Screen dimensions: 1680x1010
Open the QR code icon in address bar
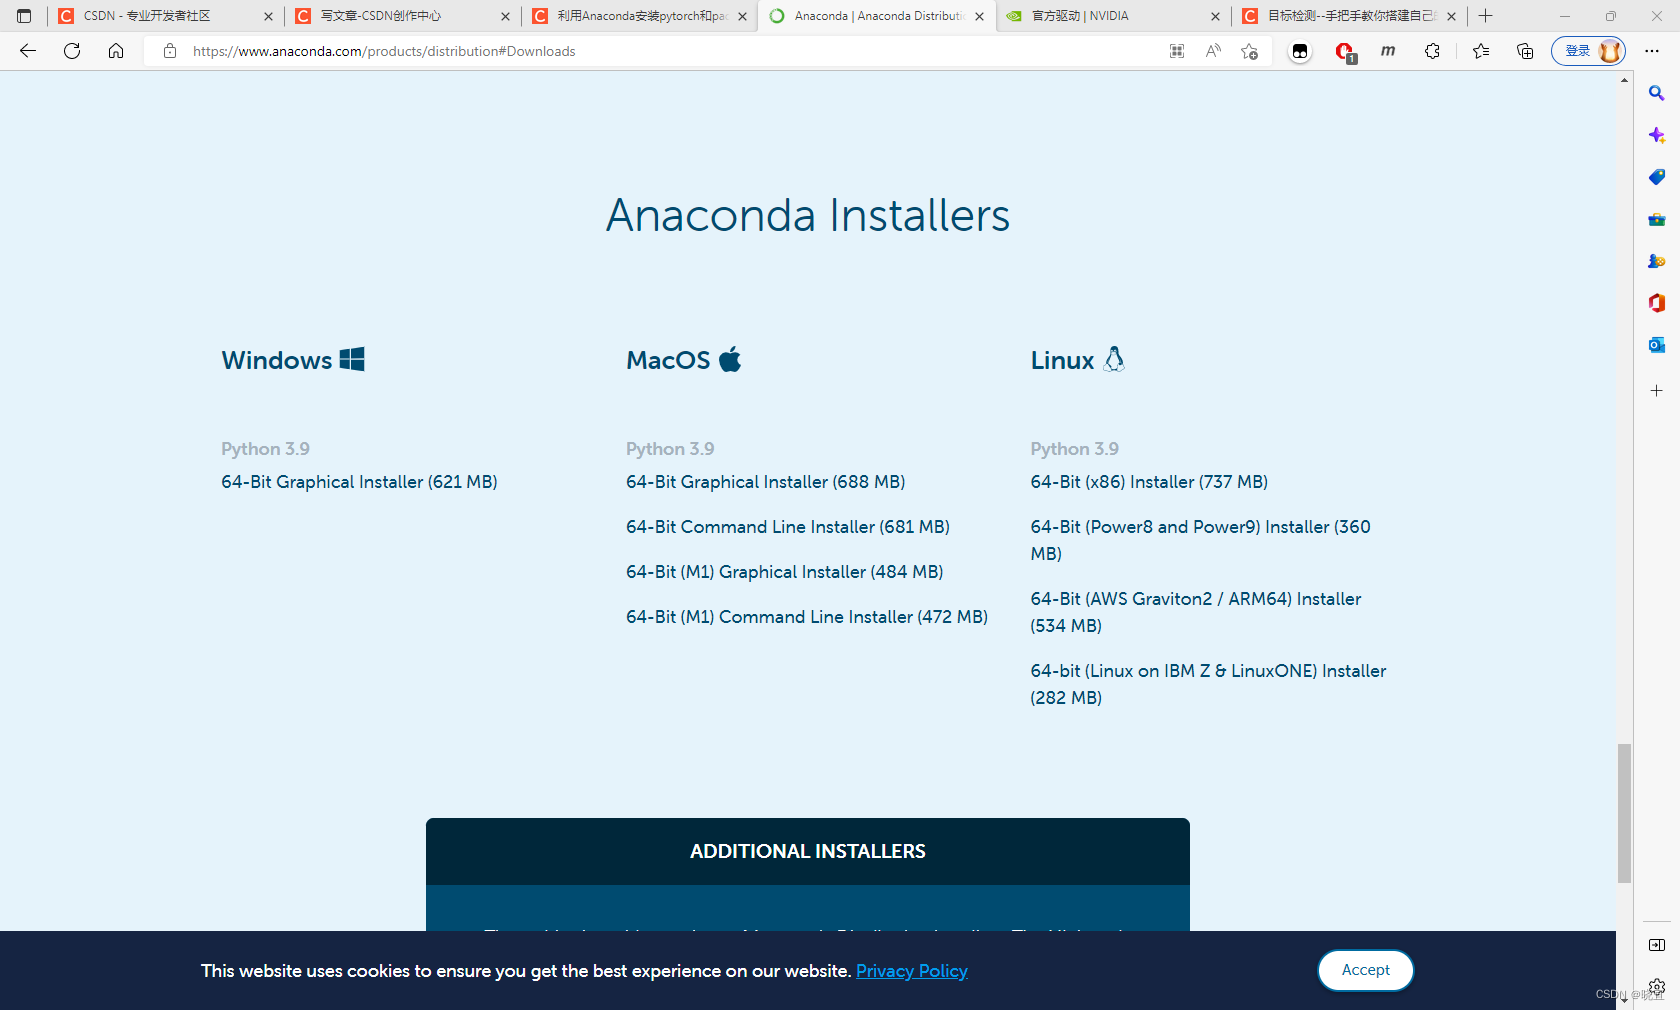click(1177, 51)
